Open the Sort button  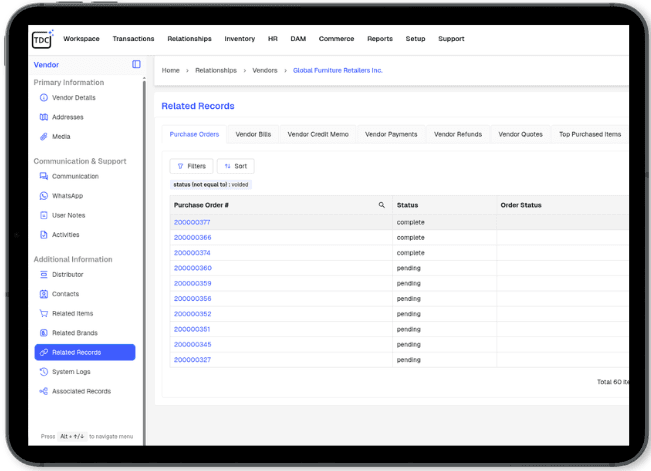click(x=235, y=166)
